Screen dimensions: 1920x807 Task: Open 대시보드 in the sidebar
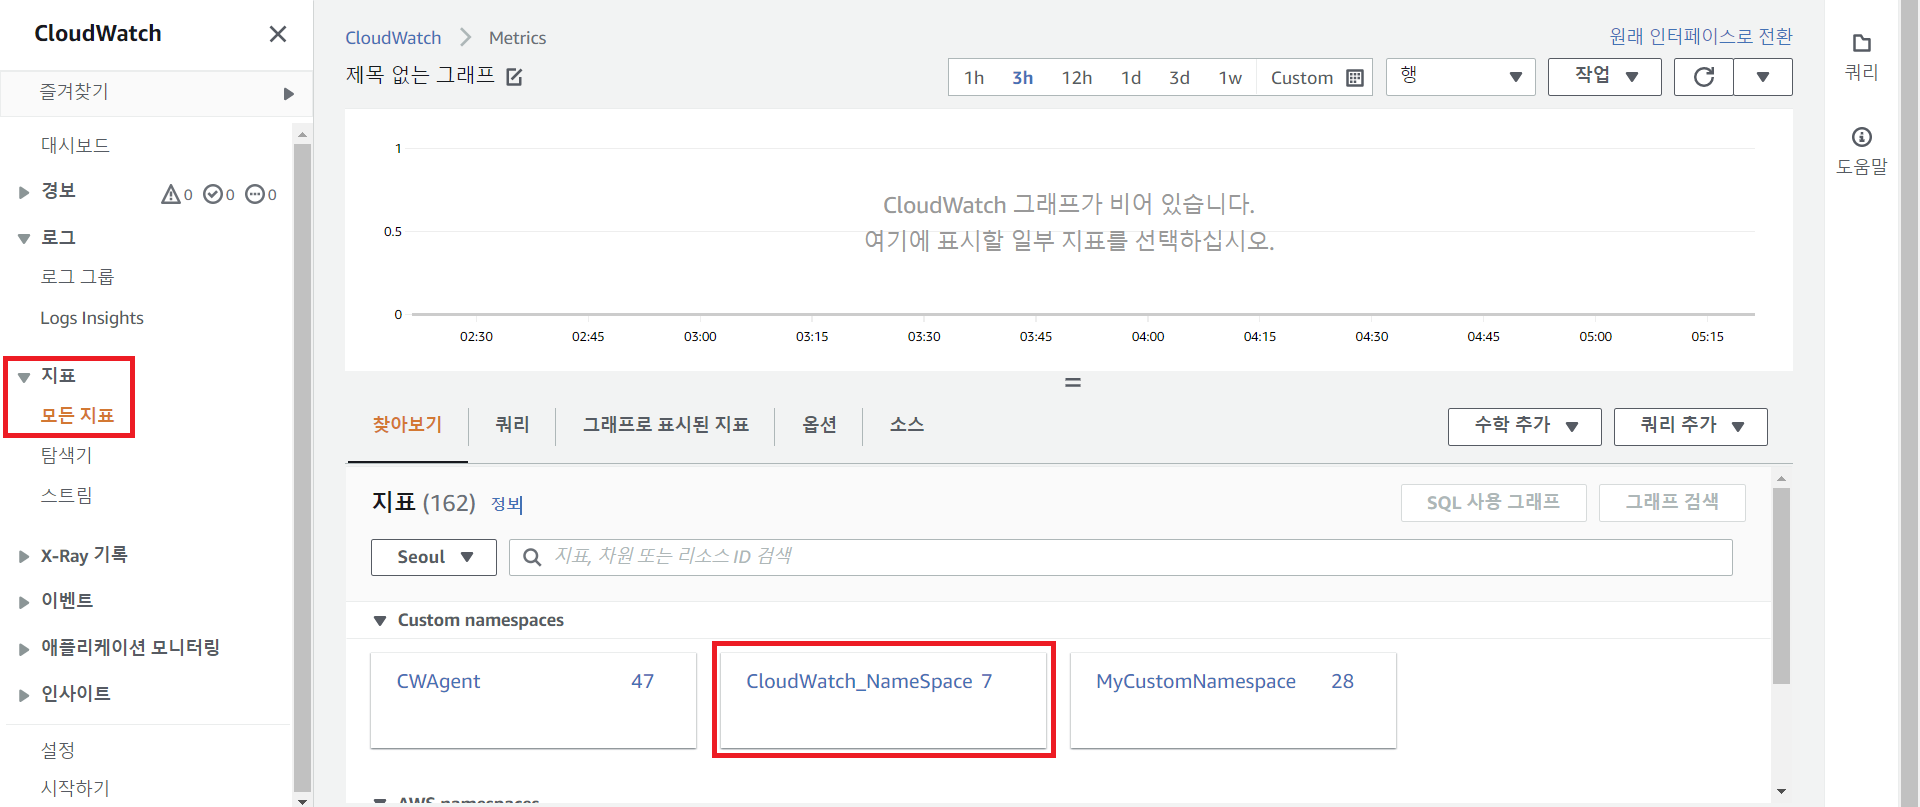(x=75, y=146)
